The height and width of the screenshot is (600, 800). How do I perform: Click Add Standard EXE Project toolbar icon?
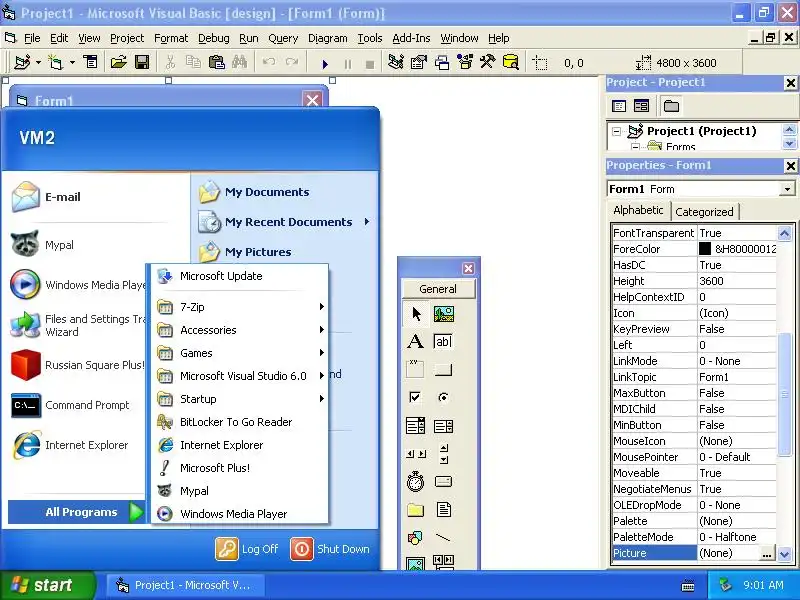(x=21, y=63)
